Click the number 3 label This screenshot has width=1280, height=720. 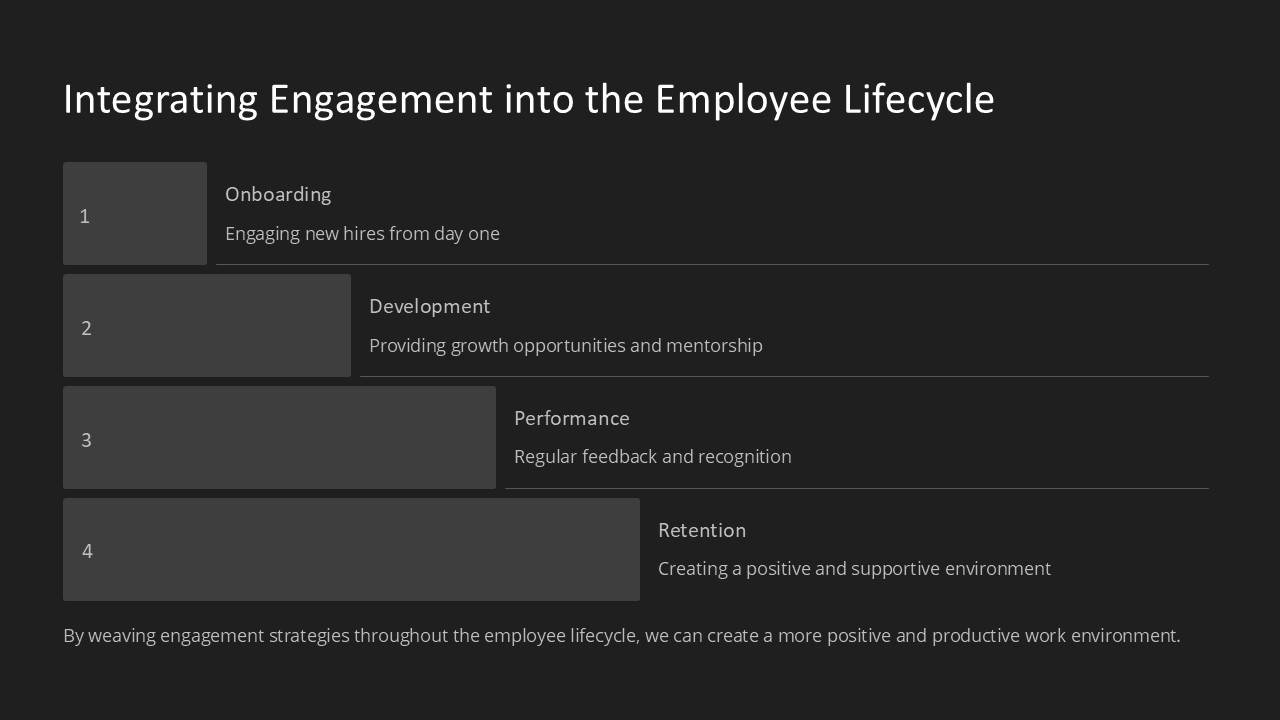pyautogui.click(x=86, y=440)
